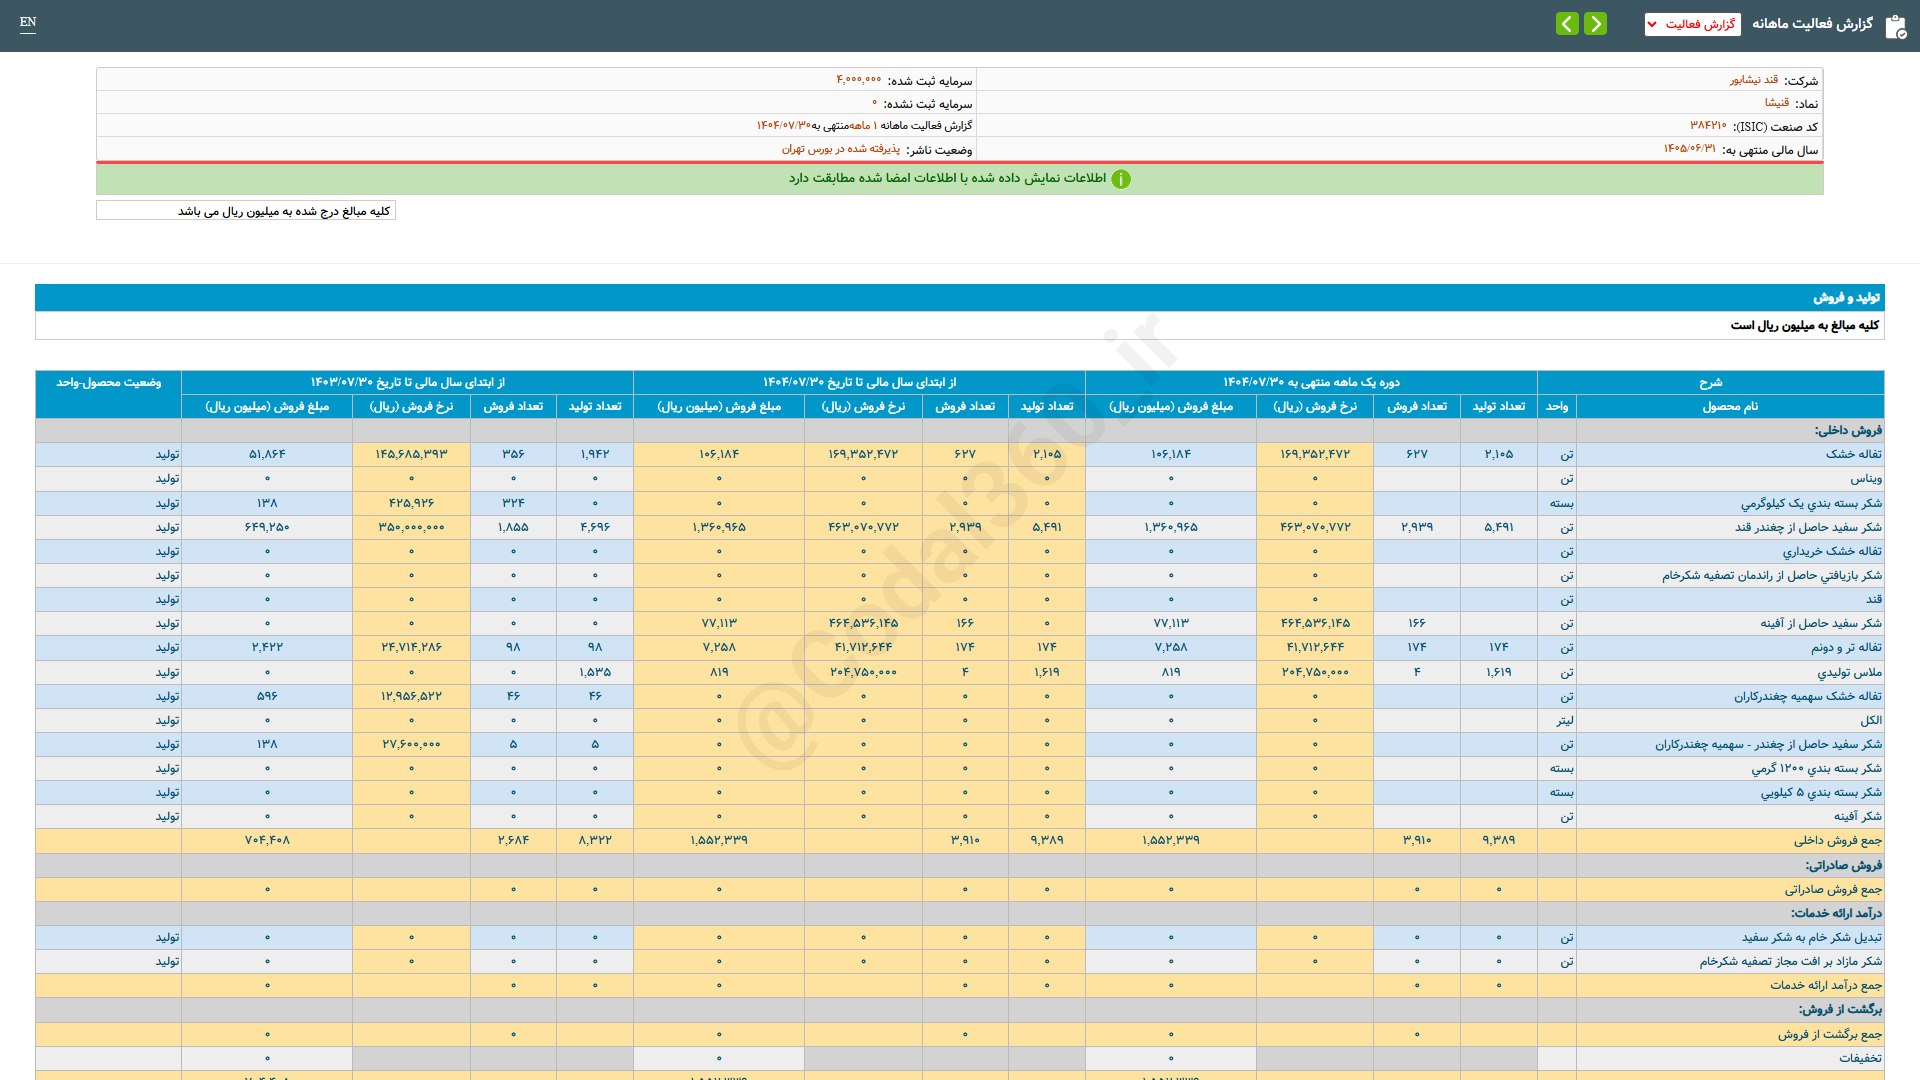Open company link قند نیشابور
1920x1080 pixels.
point(1754,80)
